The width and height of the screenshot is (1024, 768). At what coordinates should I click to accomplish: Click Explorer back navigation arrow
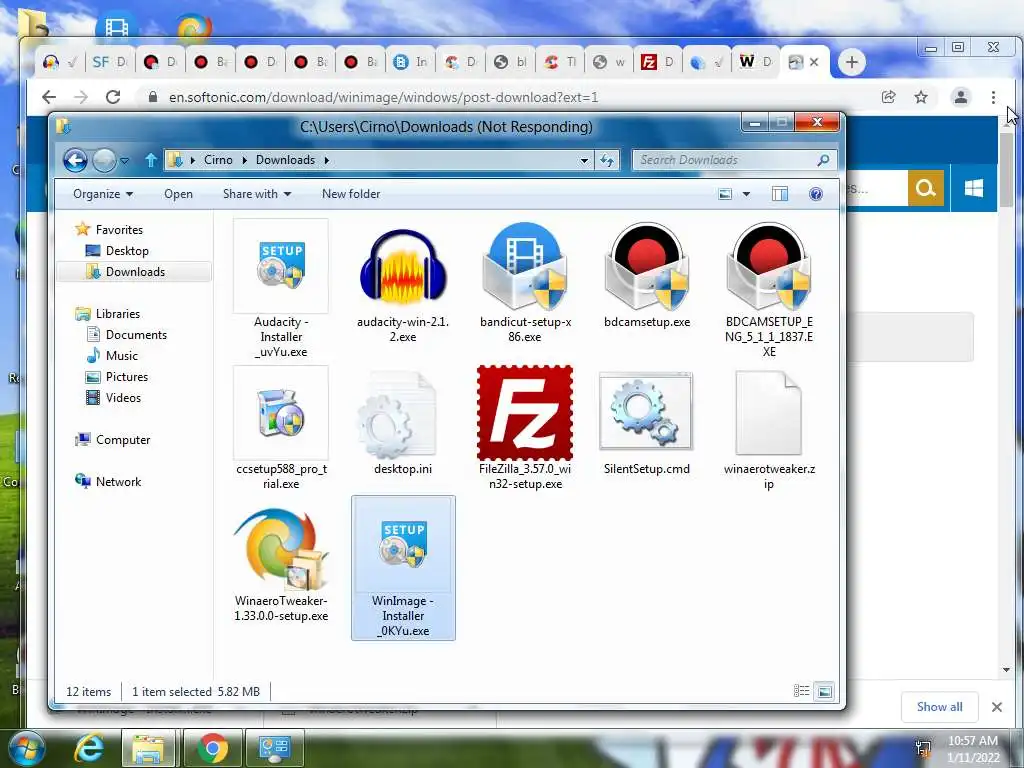click(75, 160)
